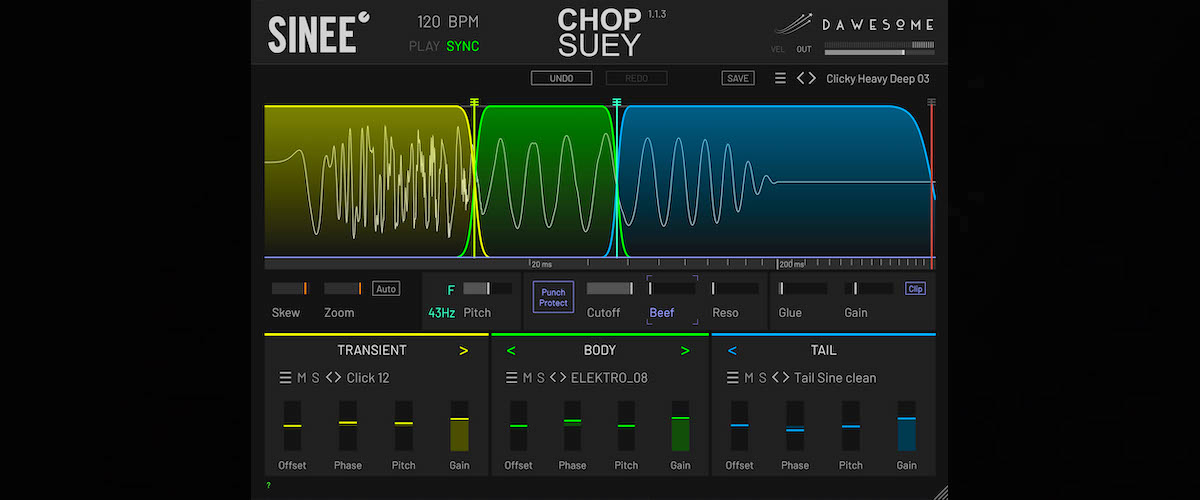Image resolution: width=1200 pixels, height=500 pixels.
Task: Click the Glue slider
Action: click(x=803, y=289)
